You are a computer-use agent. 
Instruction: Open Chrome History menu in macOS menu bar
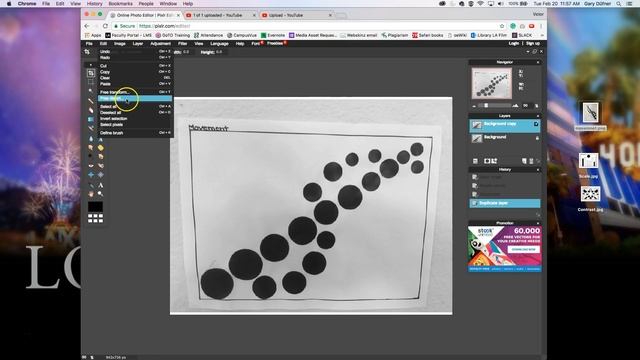click(x=94, y=4)
